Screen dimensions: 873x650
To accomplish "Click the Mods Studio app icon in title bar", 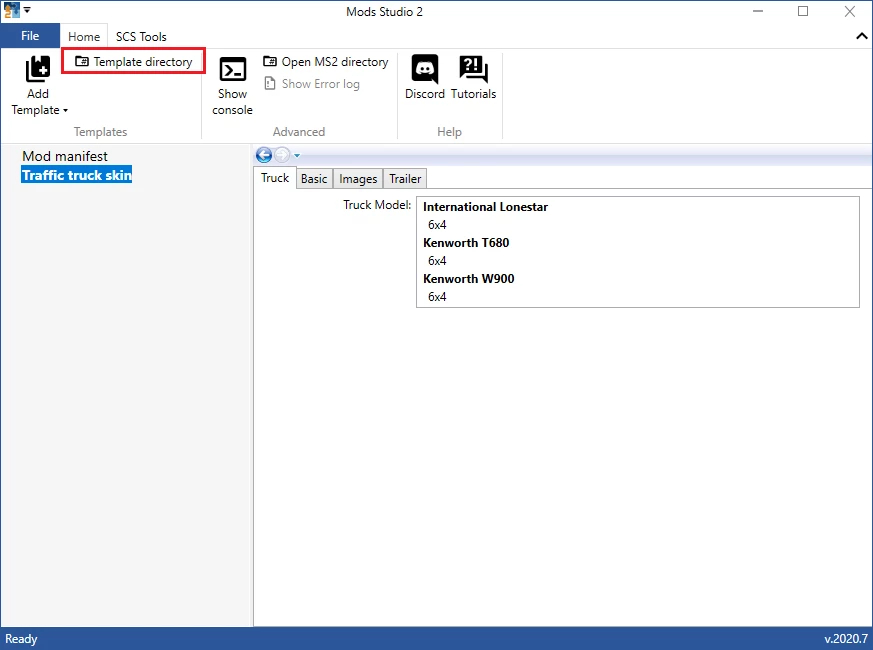I will 12,11.
